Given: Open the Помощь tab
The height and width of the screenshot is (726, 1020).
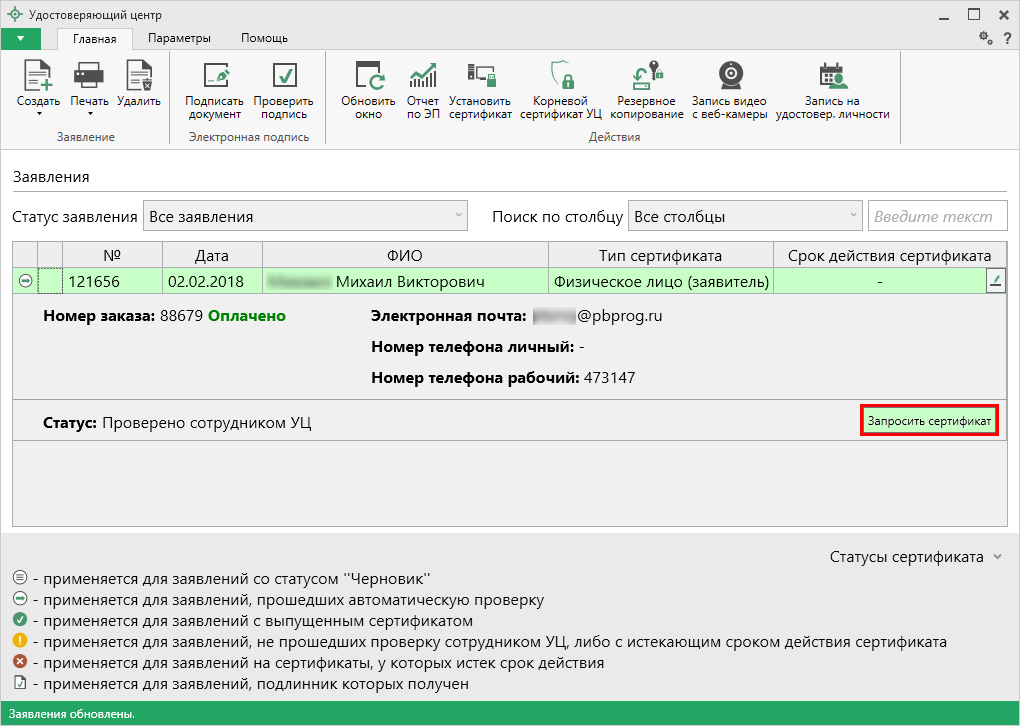Looking at the screenshot, I should (264, 38).
